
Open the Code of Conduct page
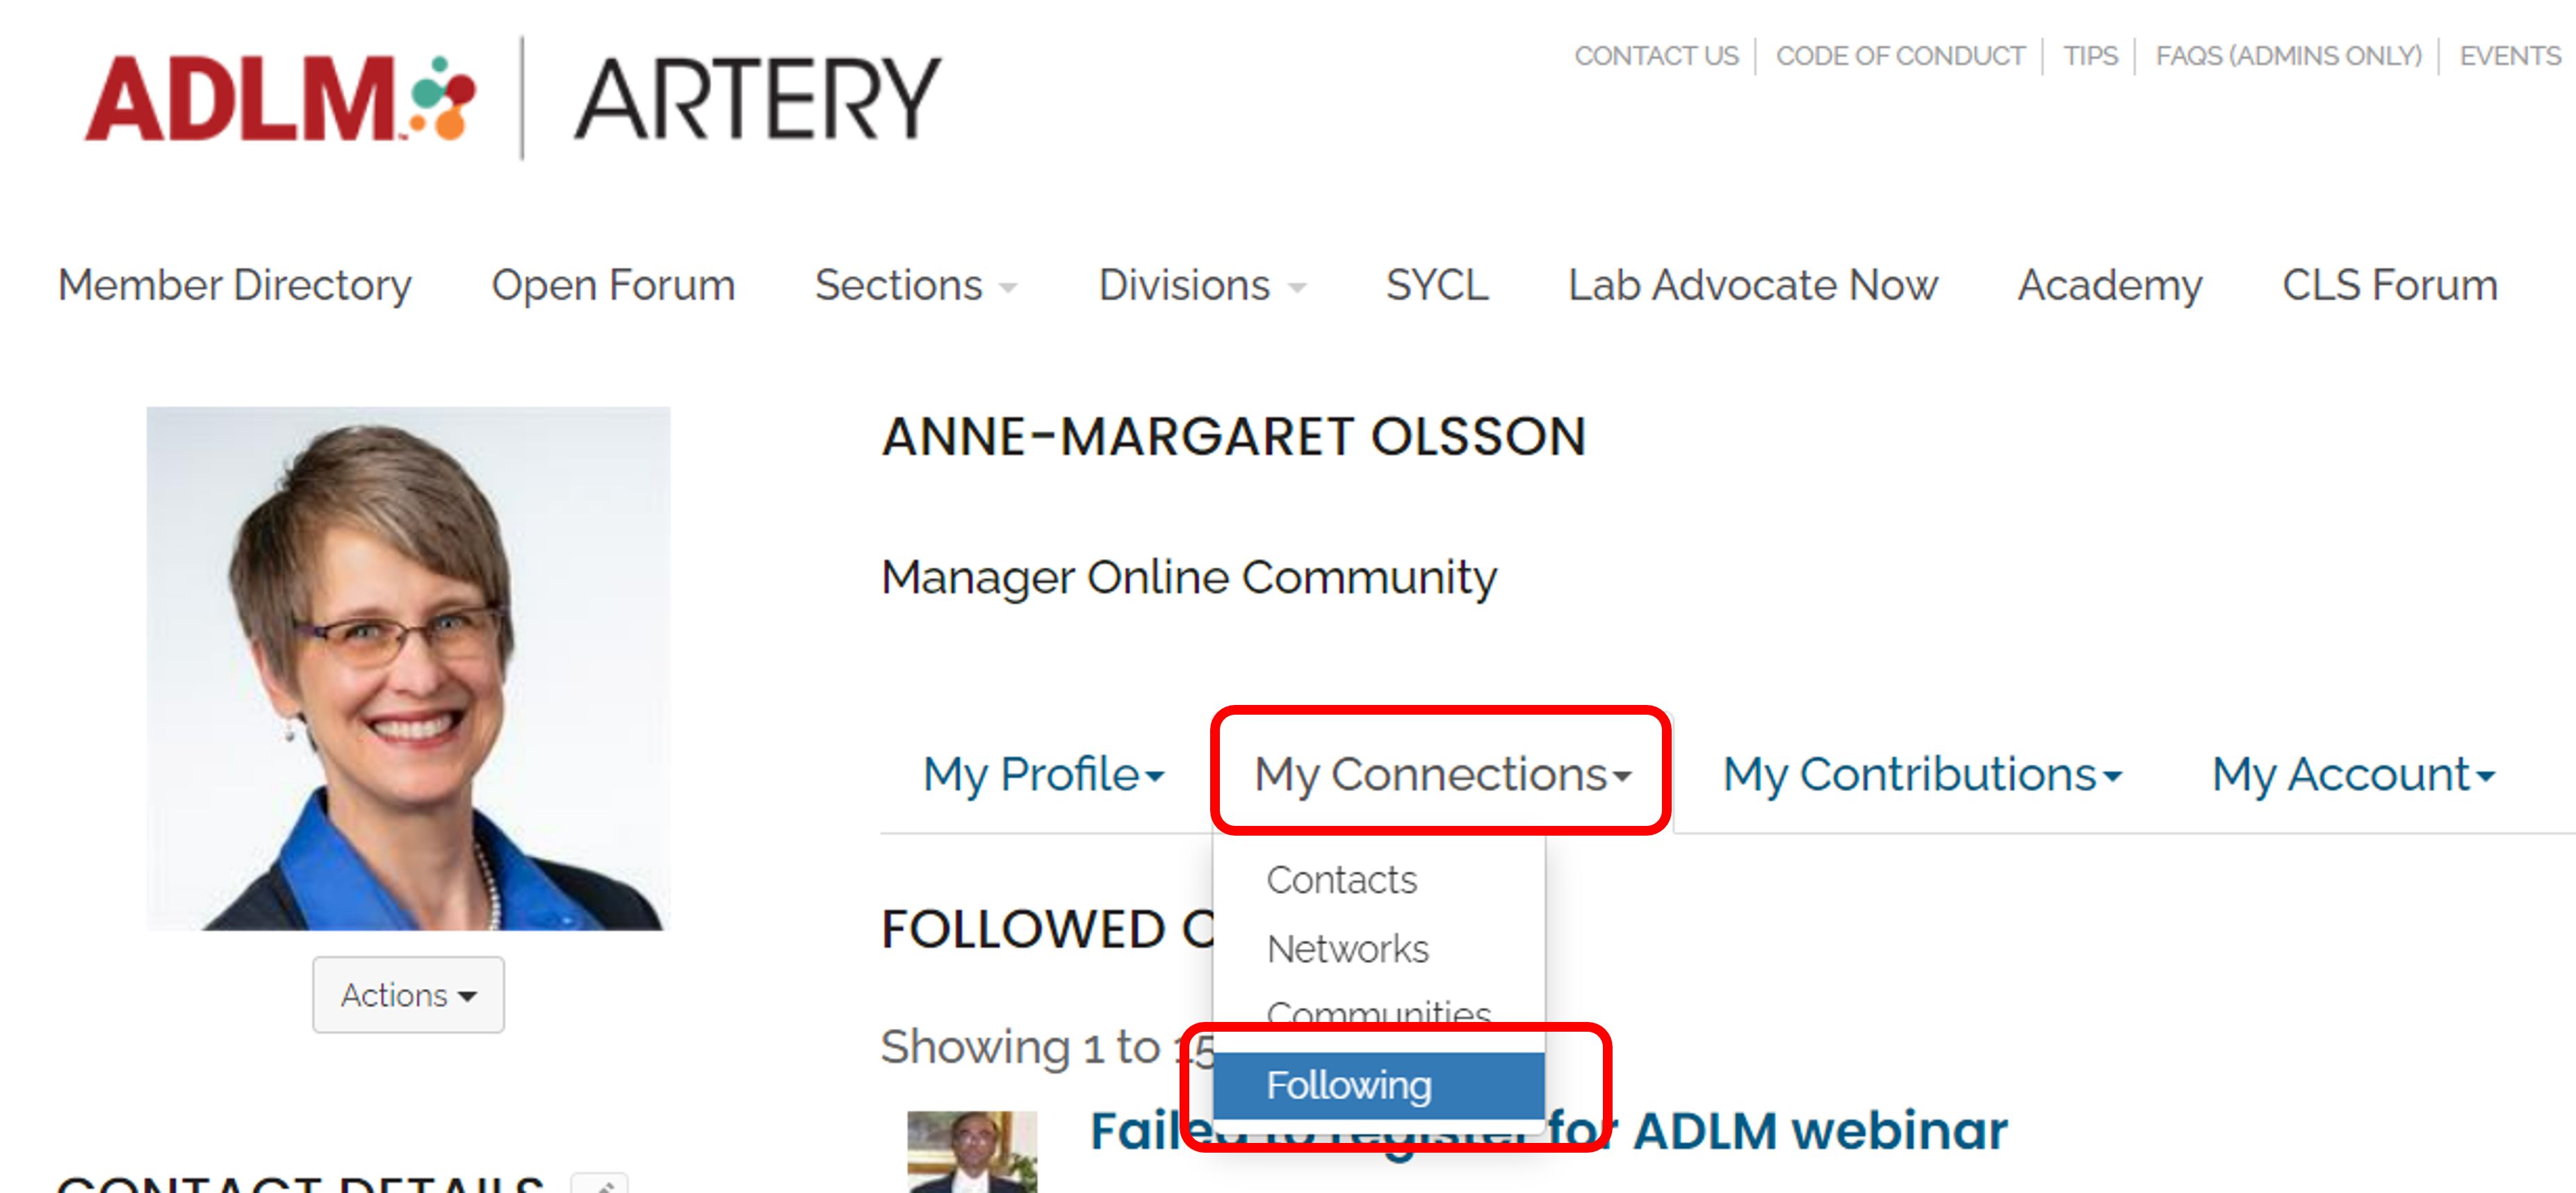click(x=1898, y=56)
